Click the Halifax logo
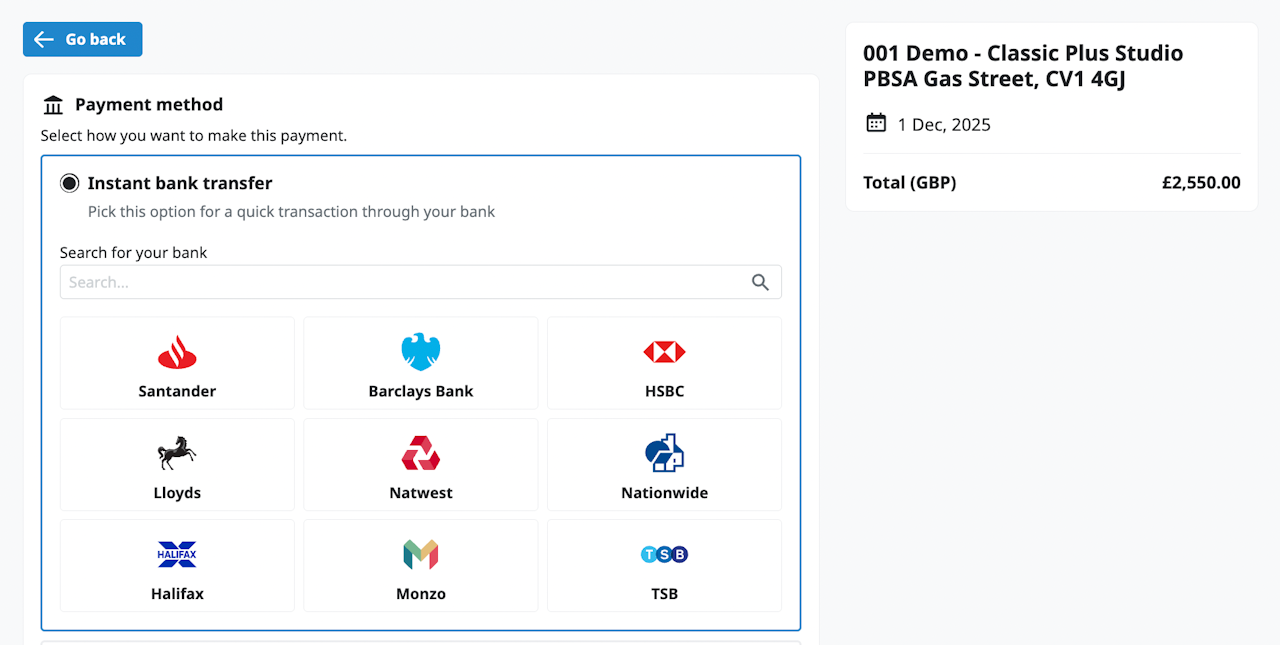 point(177,554)
